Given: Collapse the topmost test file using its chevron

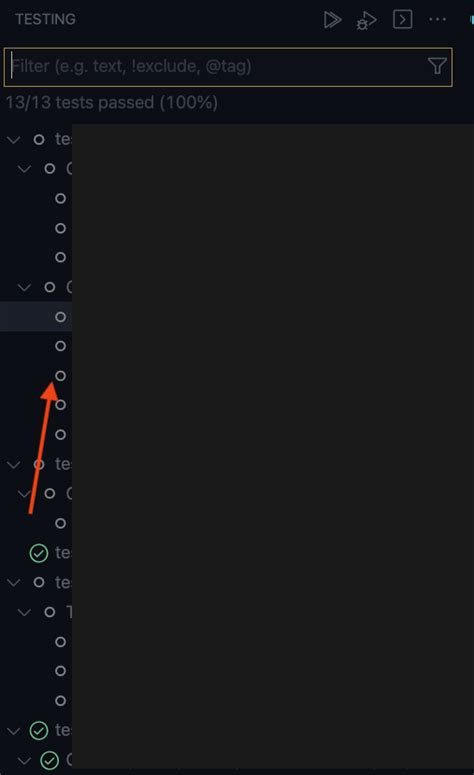Looking at the screenshot, I should [x=14, y=140].
